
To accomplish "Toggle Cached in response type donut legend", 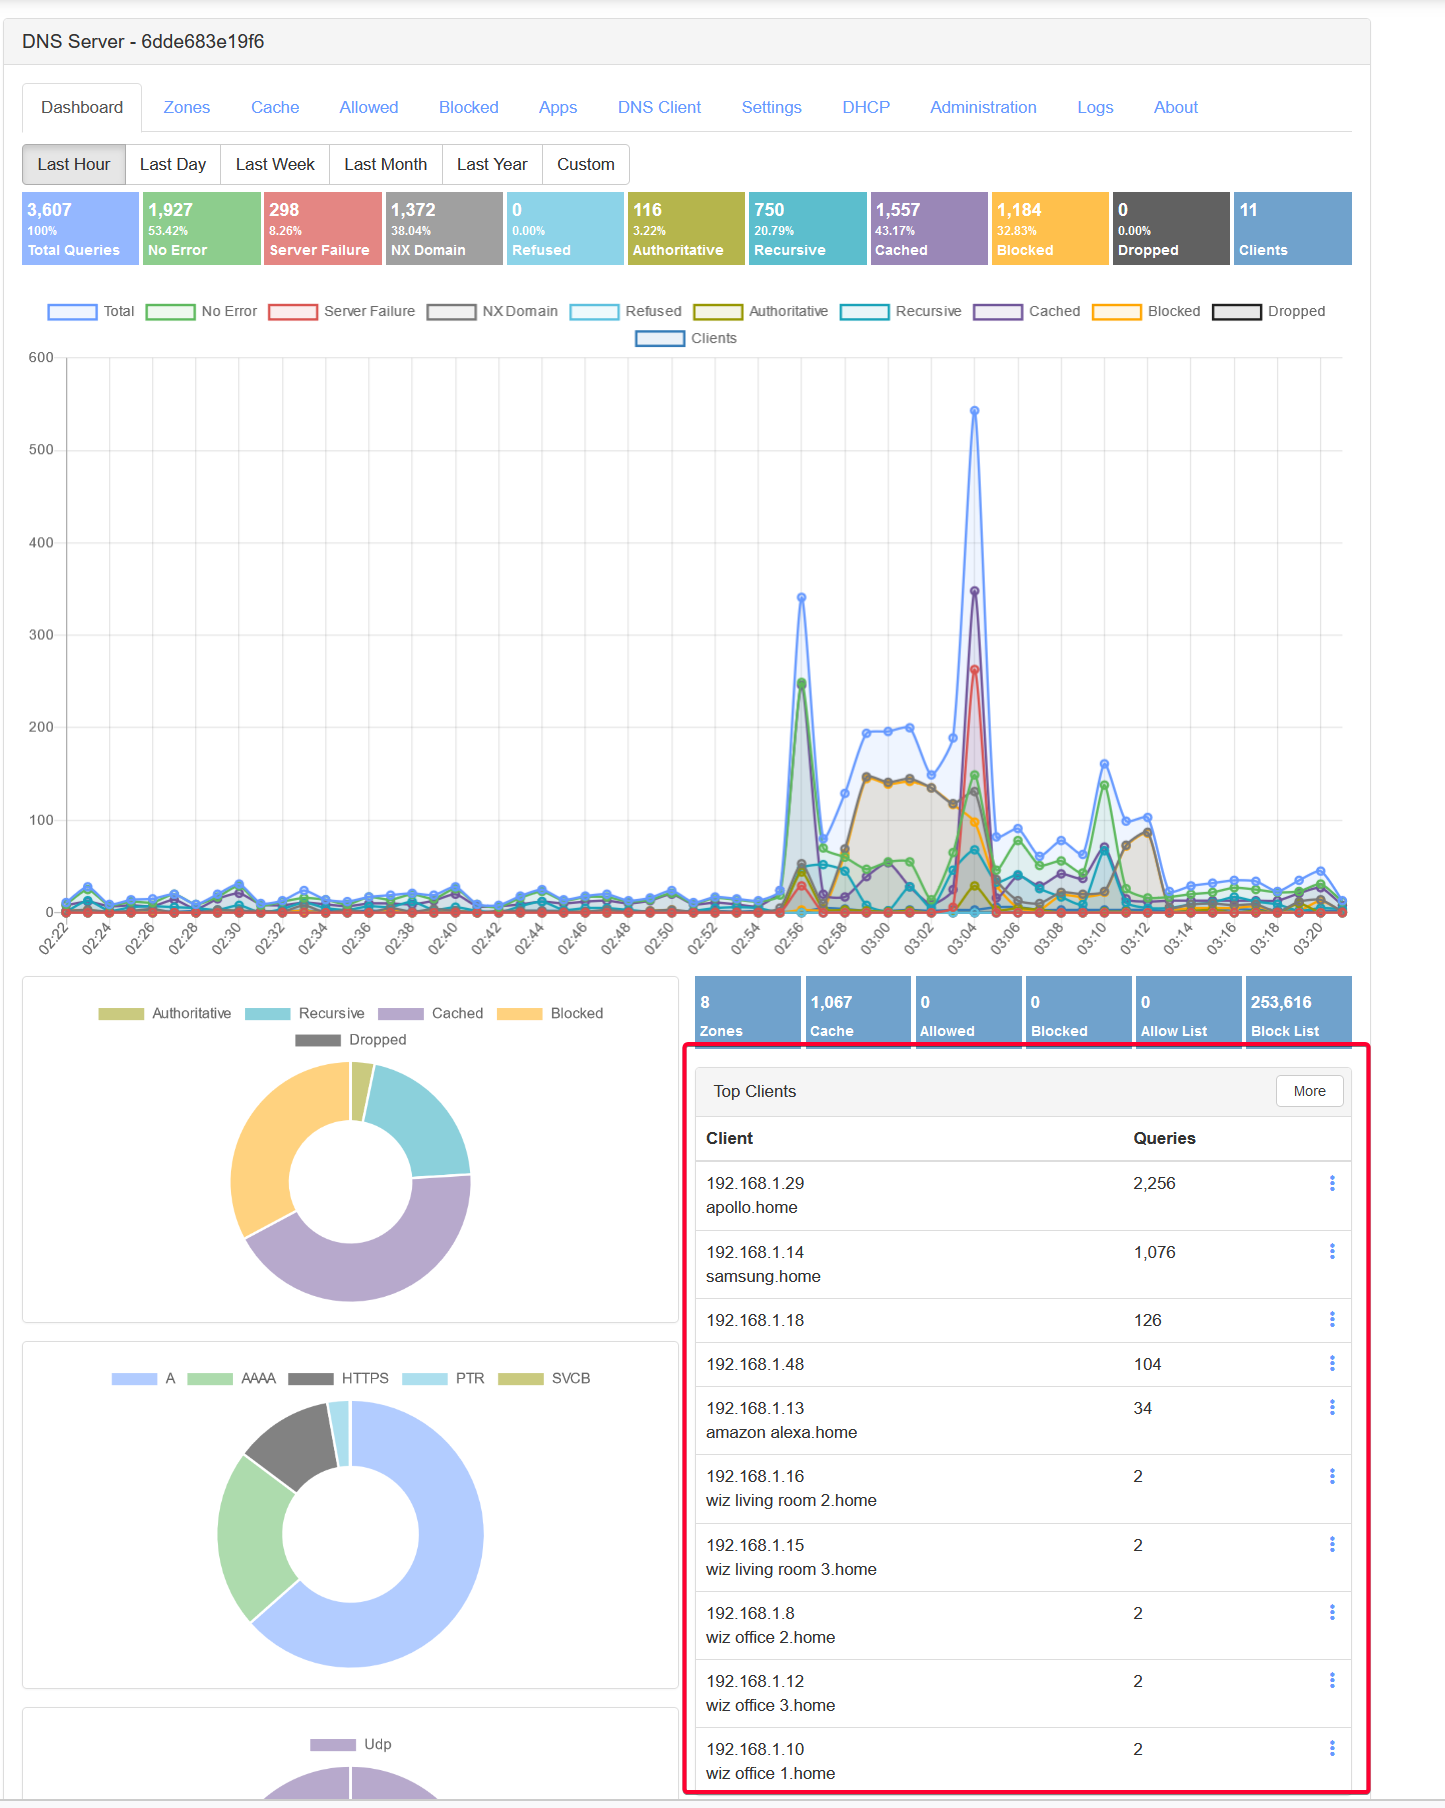I will [431, 1013].
